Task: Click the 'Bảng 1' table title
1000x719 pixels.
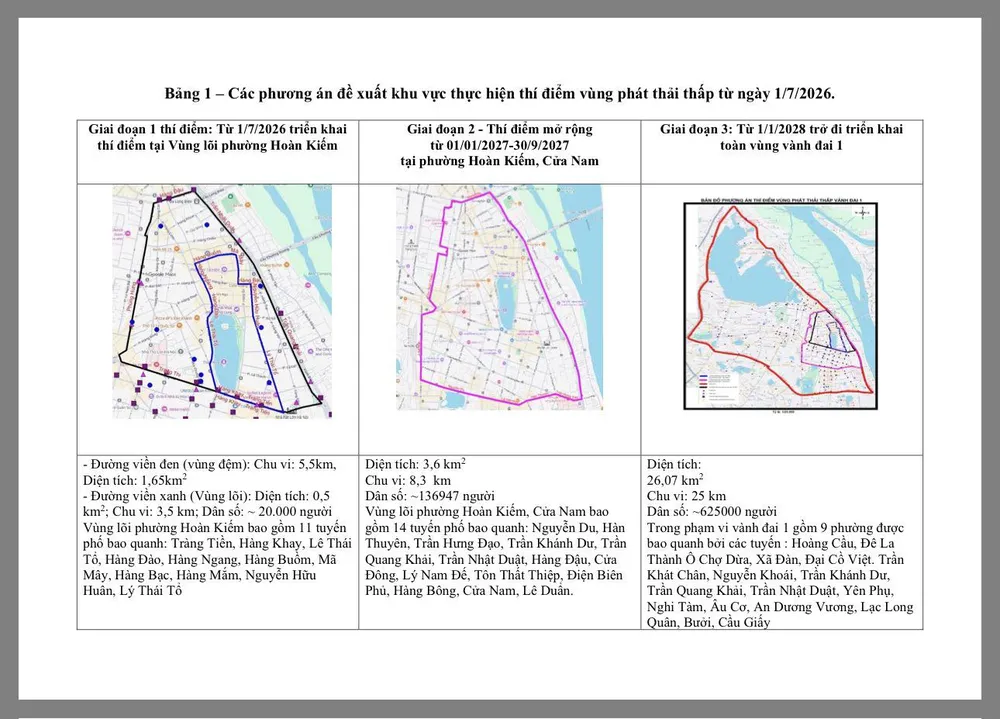Action: [499, 93]
